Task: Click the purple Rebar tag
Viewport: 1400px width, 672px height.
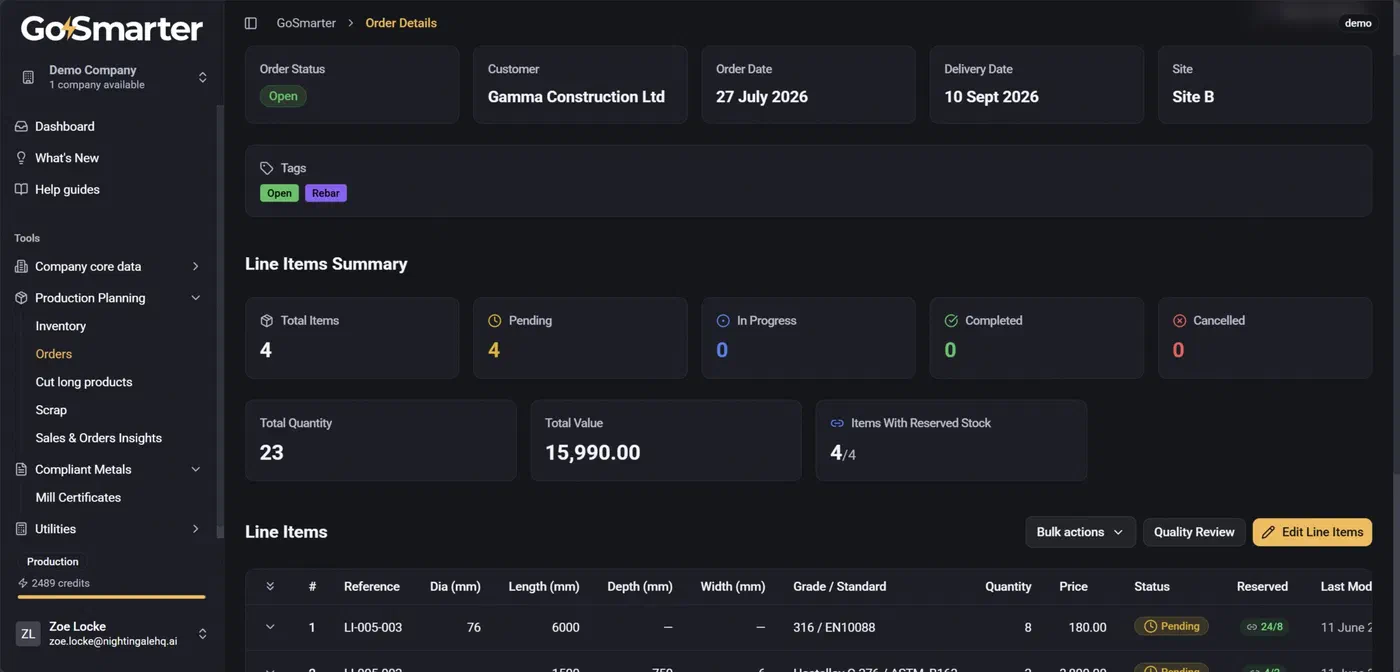Action: (x=326, y=193)
